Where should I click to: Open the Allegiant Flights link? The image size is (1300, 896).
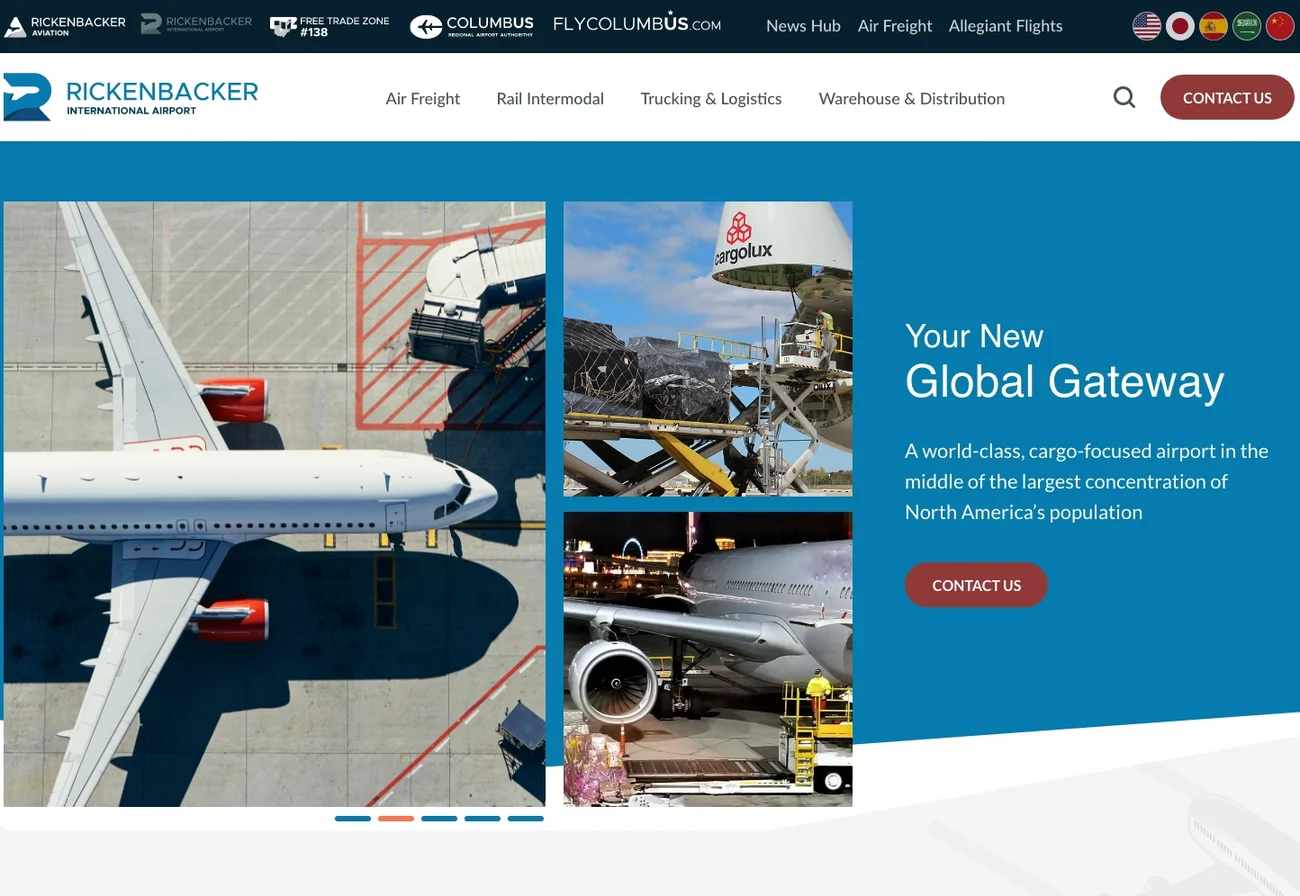(1006, 26)
